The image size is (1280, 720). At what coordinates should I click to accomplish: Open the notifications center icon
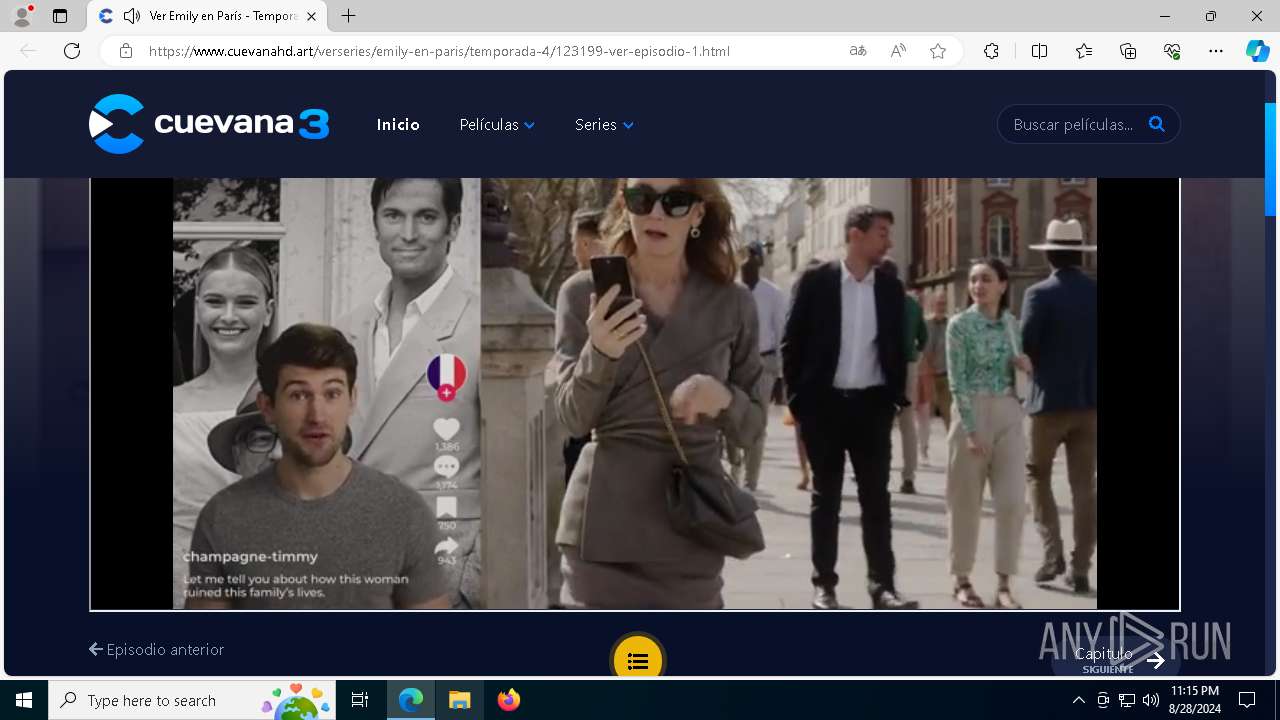(1247, 700)
